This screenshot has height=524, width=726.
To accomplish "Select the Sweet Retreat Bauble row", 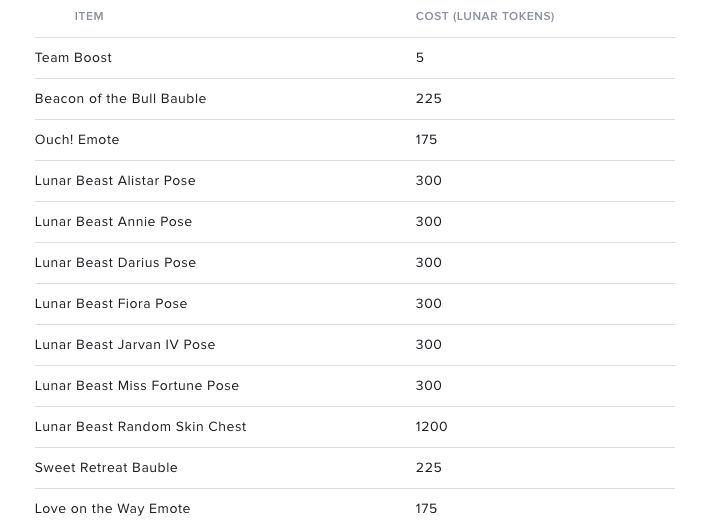I will coord(355,468).
